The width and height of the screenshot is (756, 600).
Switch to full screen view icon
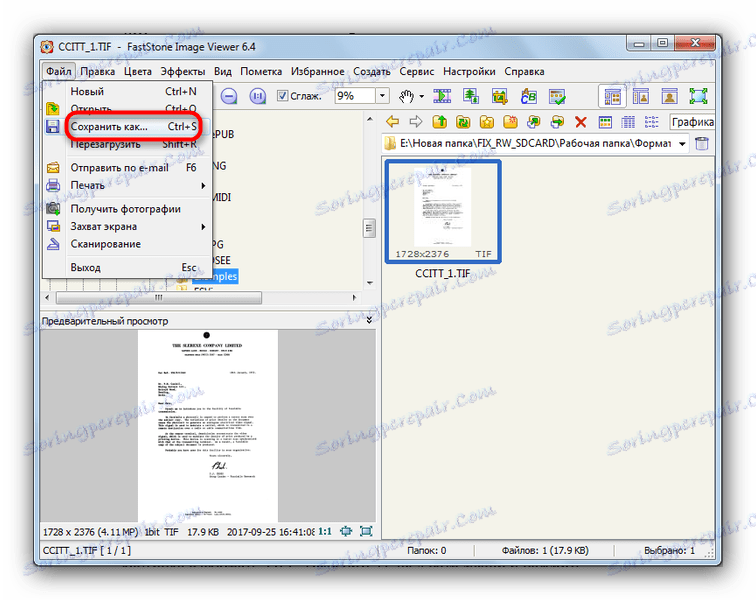pos(698,96)
